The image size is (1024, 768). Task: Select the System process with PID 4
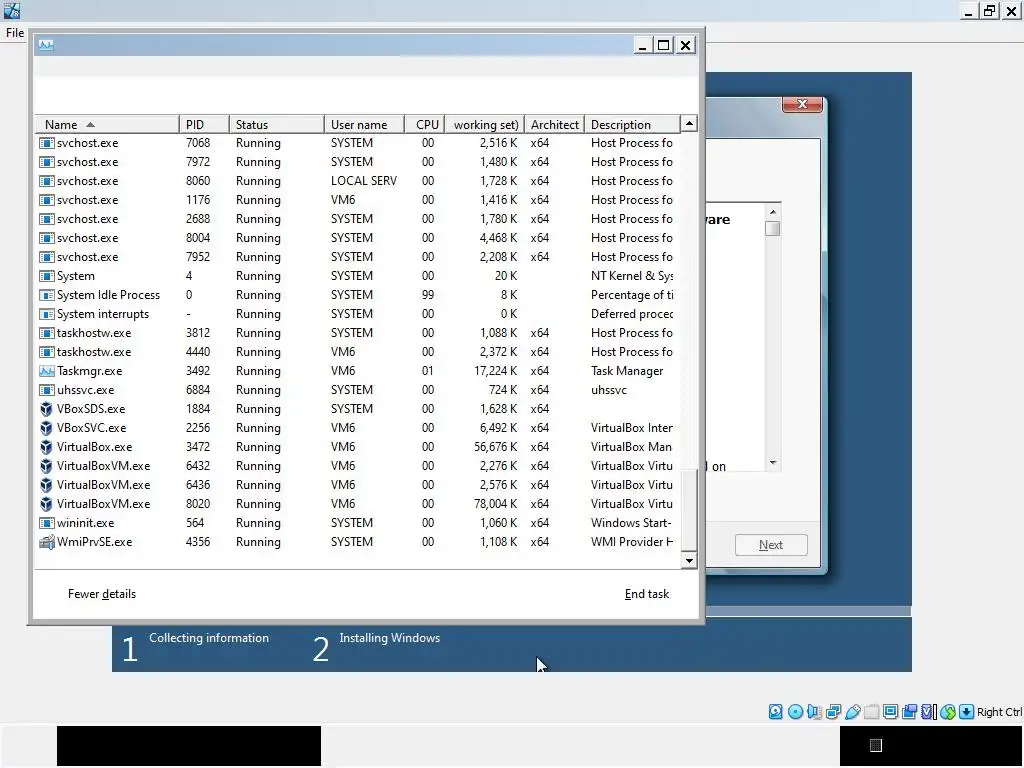pyautogui.click(x=358, y=276)
